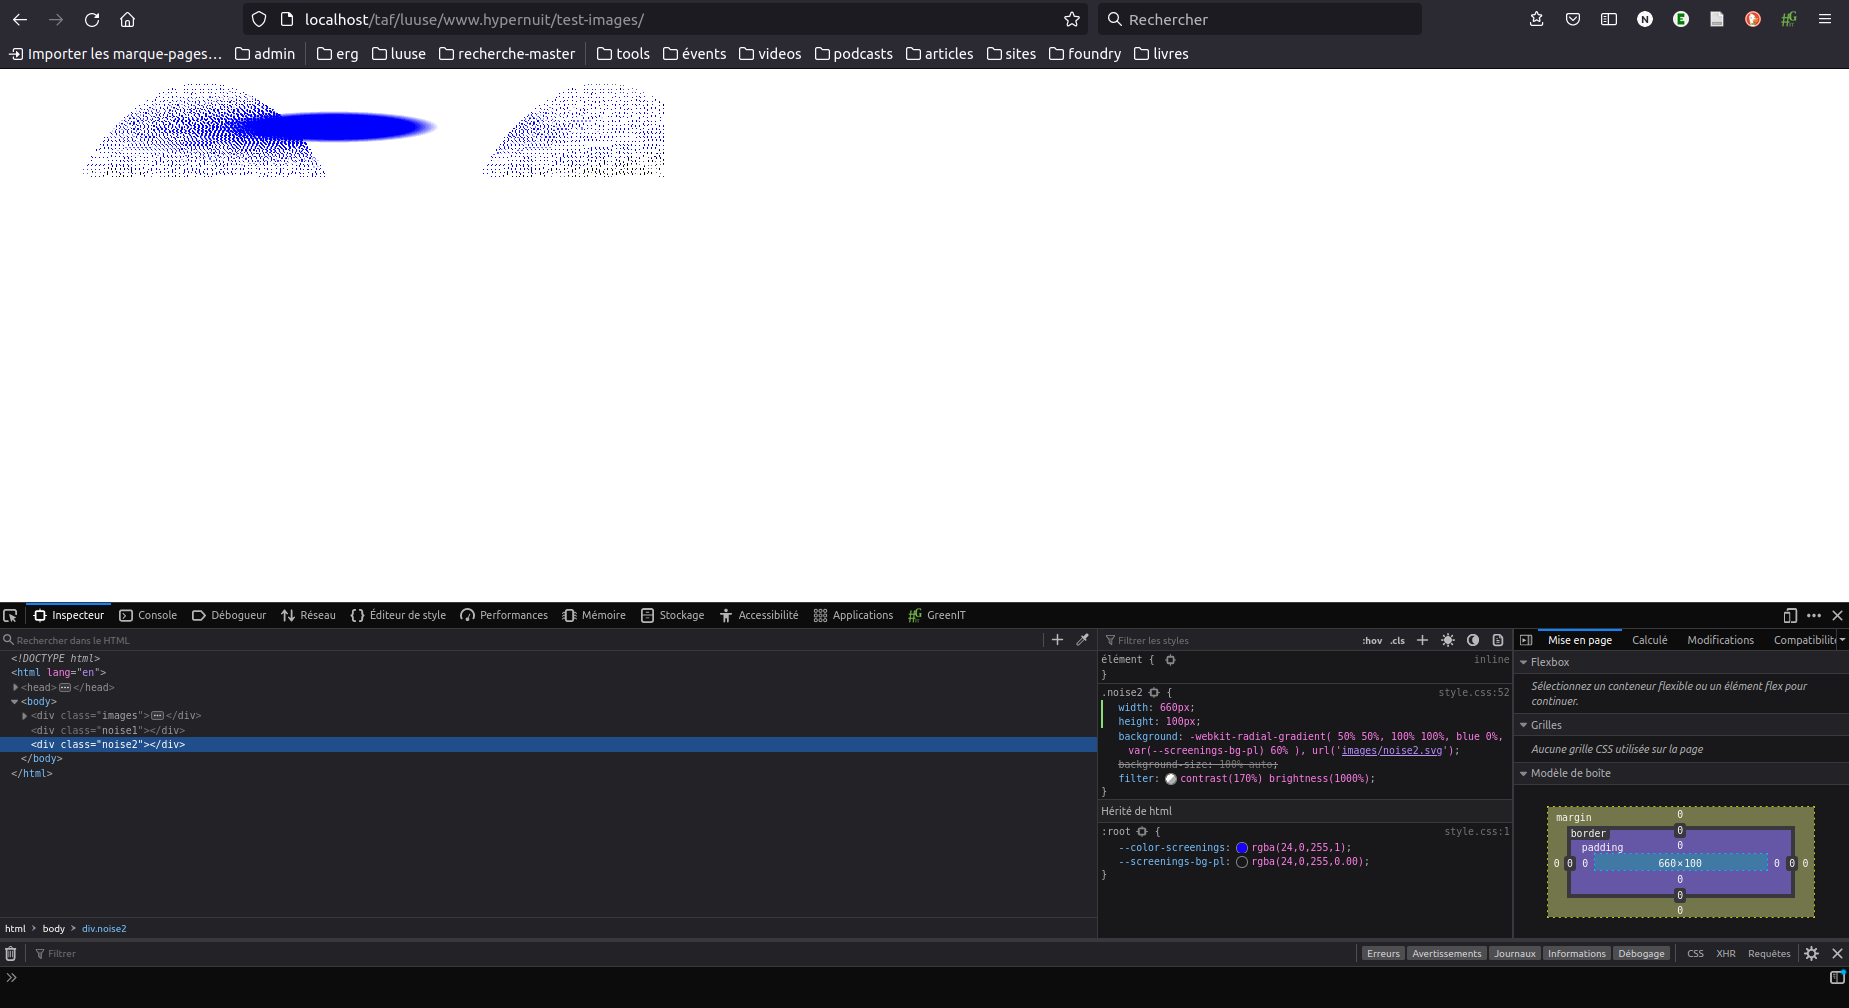Add a new CSS rule
1849x1008 pixels.
click(x=1423, y=640)
